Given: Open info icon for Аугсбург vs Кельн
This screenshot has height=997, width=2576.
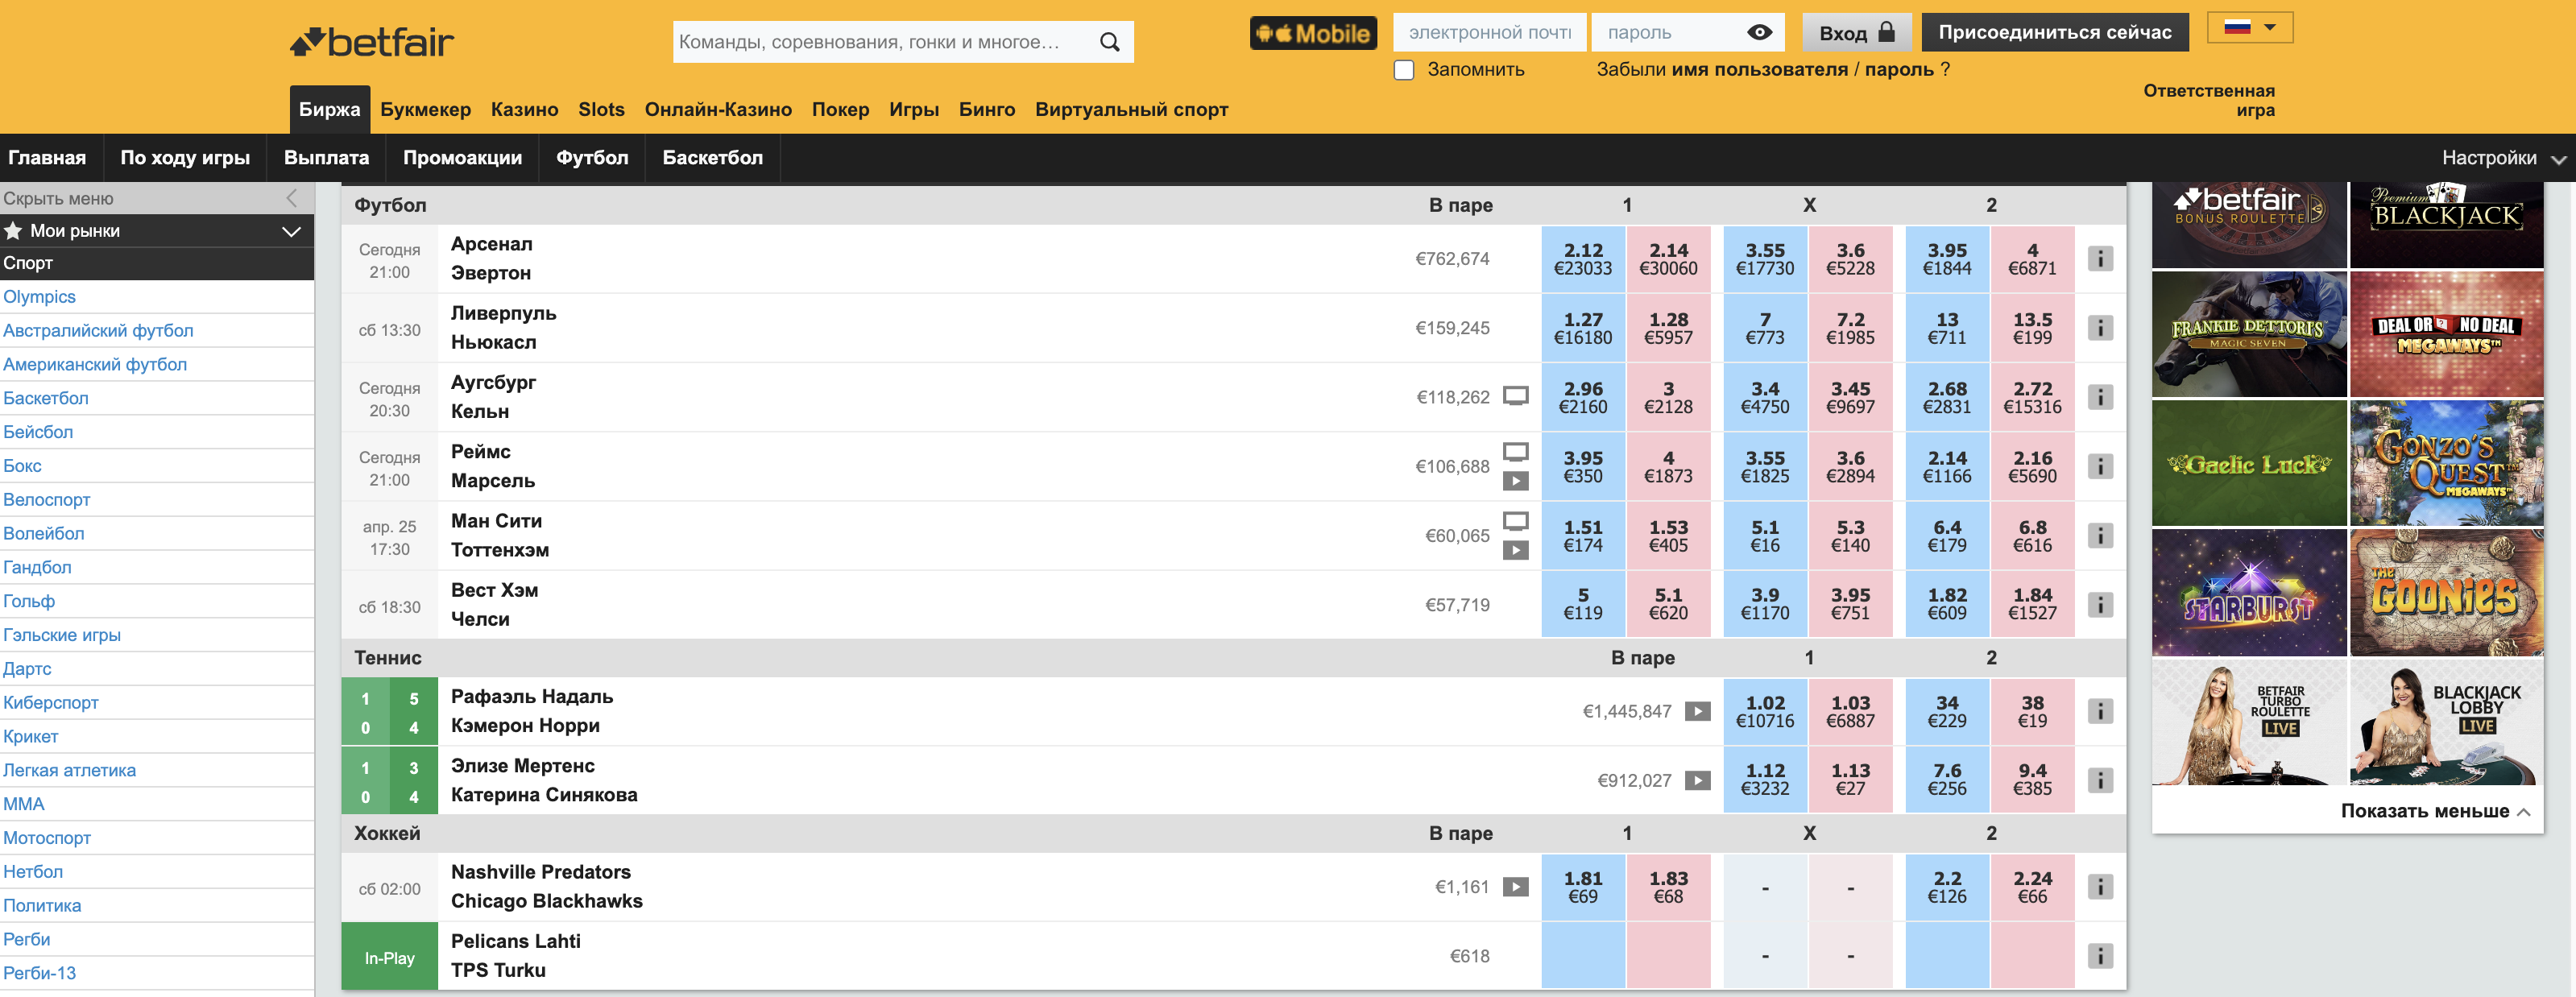Looking at the screenshot, I should point(2100,397).
